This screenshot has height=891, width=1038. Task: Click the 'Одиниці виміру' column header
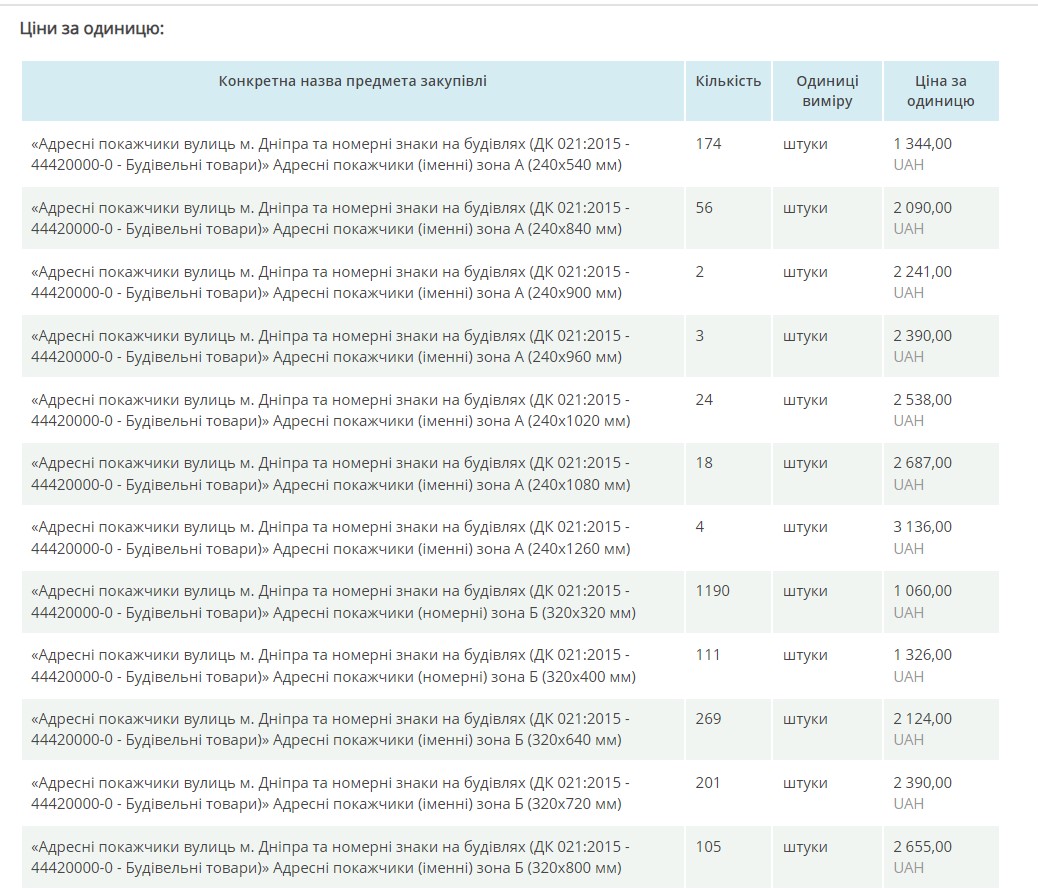827,91
